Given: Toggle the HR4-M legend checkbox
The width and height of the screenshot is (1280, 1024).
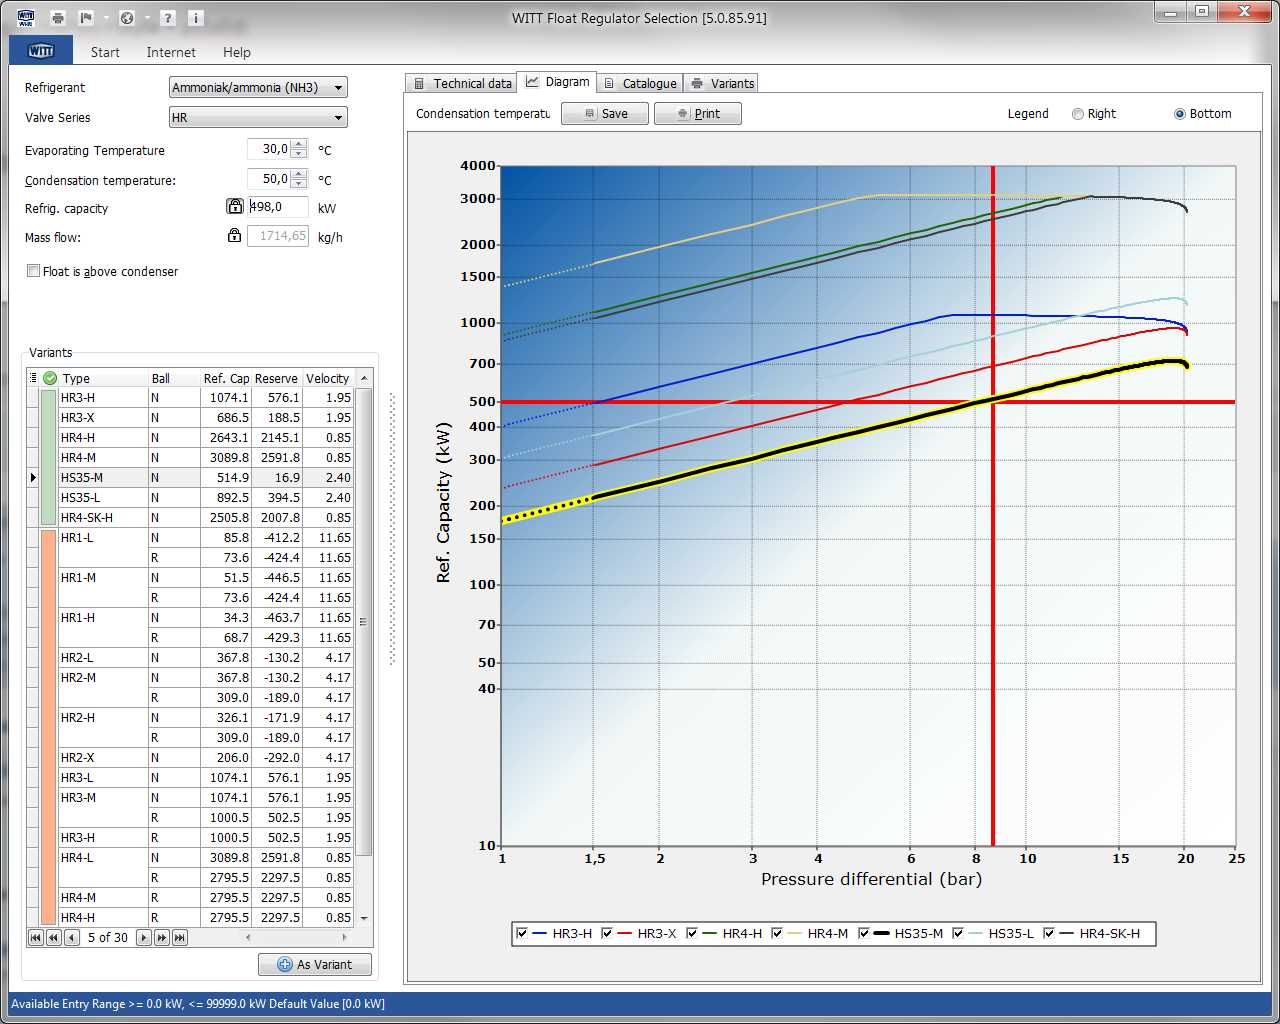Looking at the screenshot, I should [777, 933].
